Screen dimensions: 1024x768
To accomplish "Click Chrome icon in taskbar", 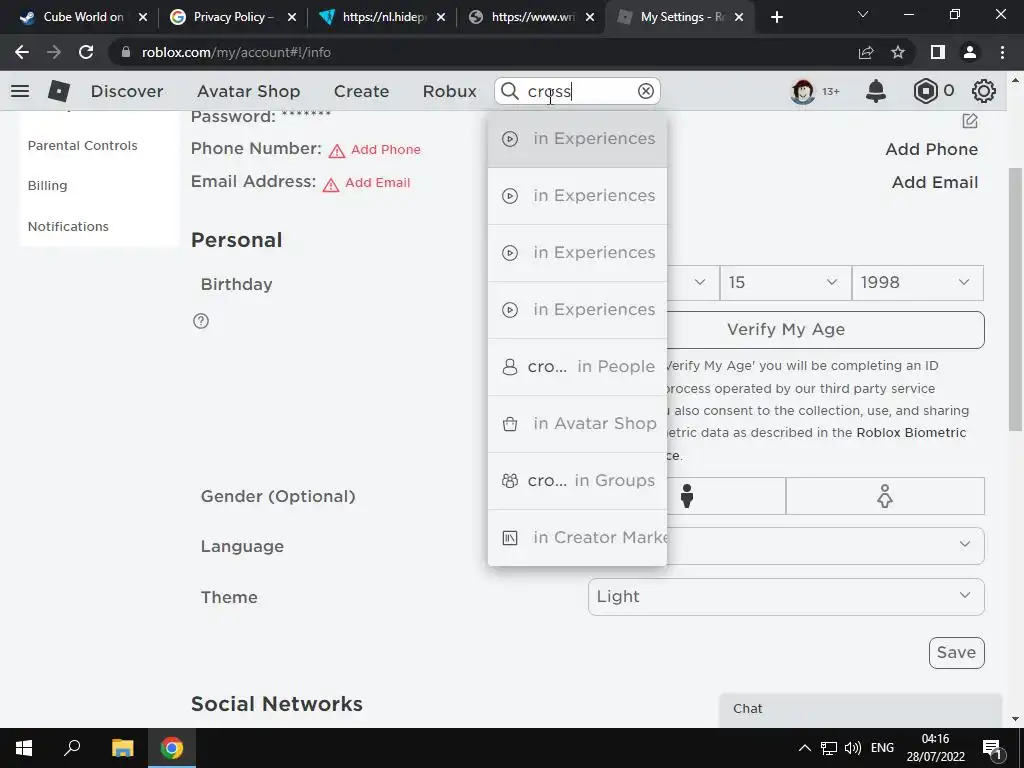I will [x=172, y=748].
